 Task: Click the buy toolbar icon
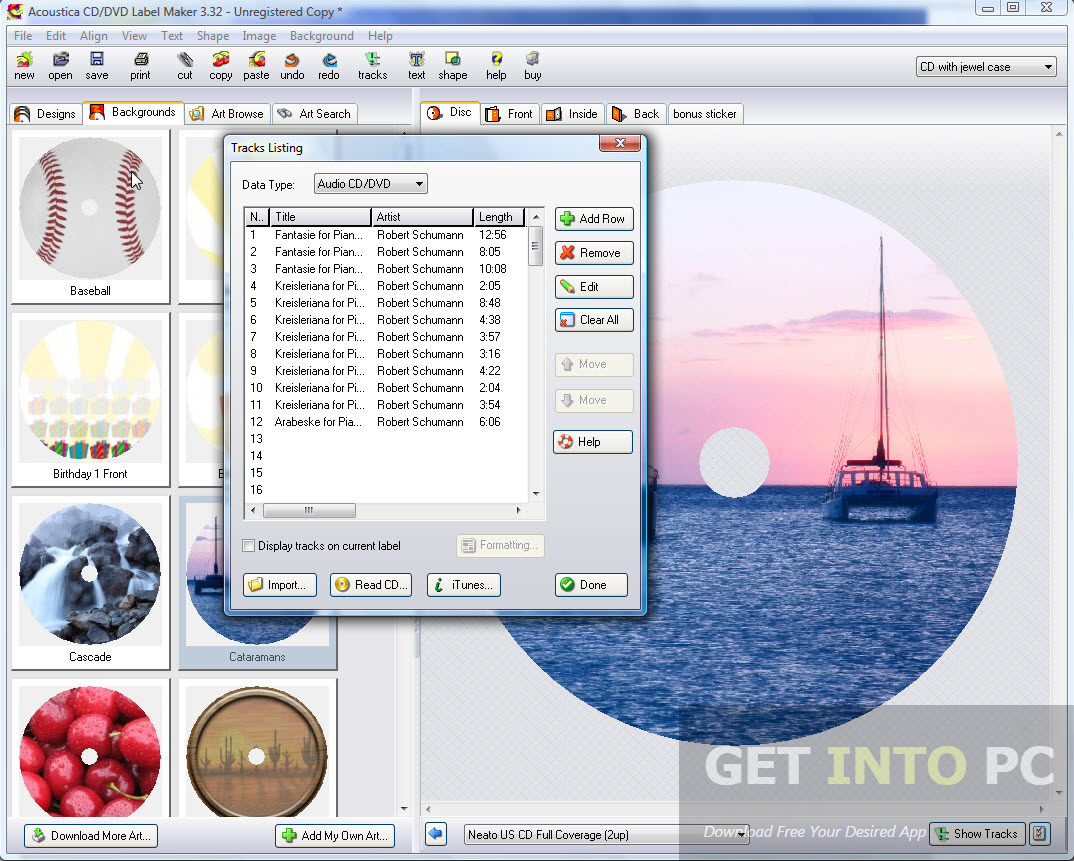click(533, 66)
